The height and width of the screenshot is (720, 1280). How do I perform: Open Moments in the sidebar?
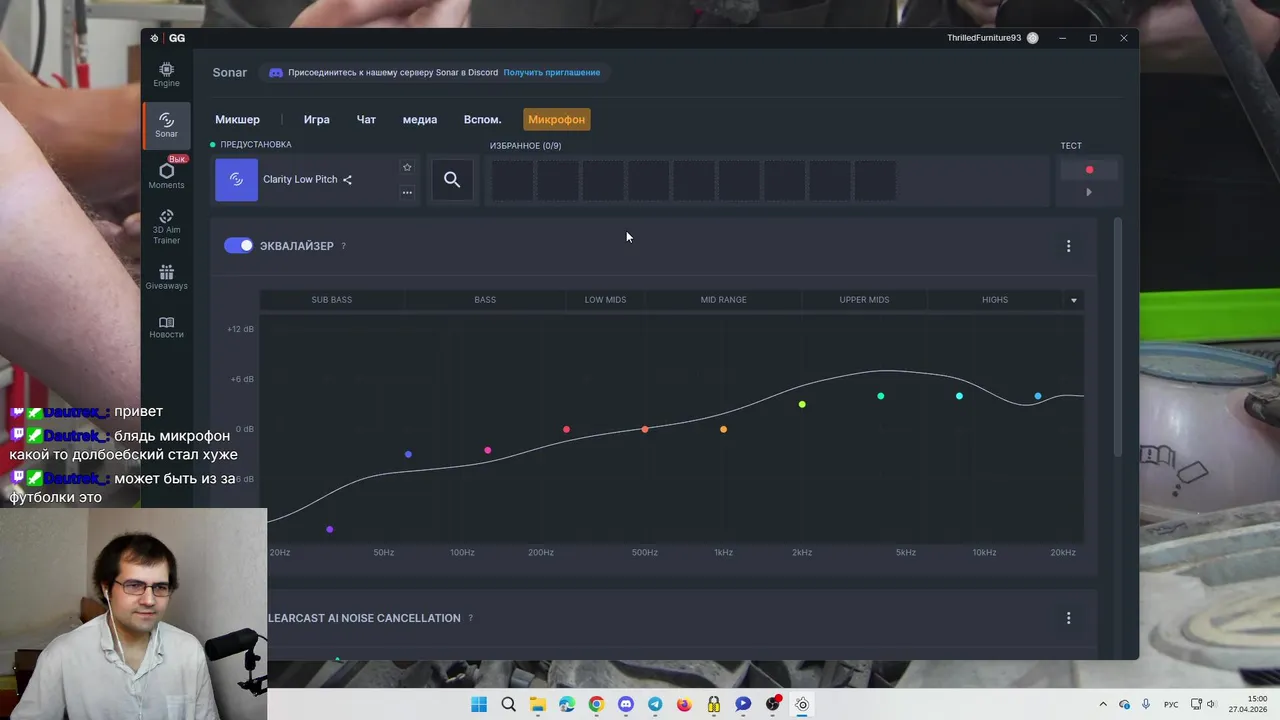pos(166,176)
